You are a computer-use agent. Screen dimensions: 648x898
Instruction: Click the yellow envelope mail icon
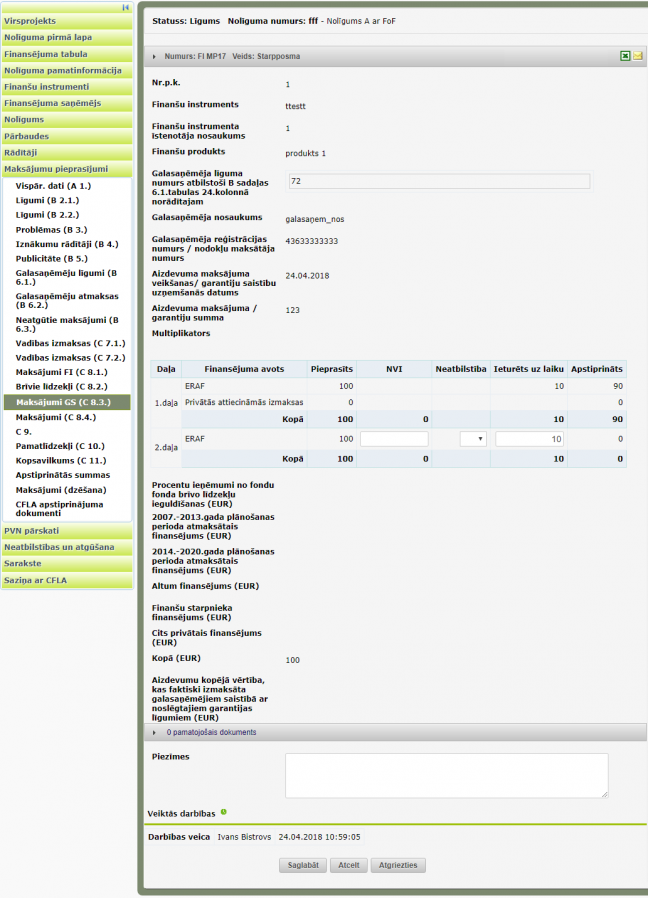pyautogui.click(x=637, y=56)
